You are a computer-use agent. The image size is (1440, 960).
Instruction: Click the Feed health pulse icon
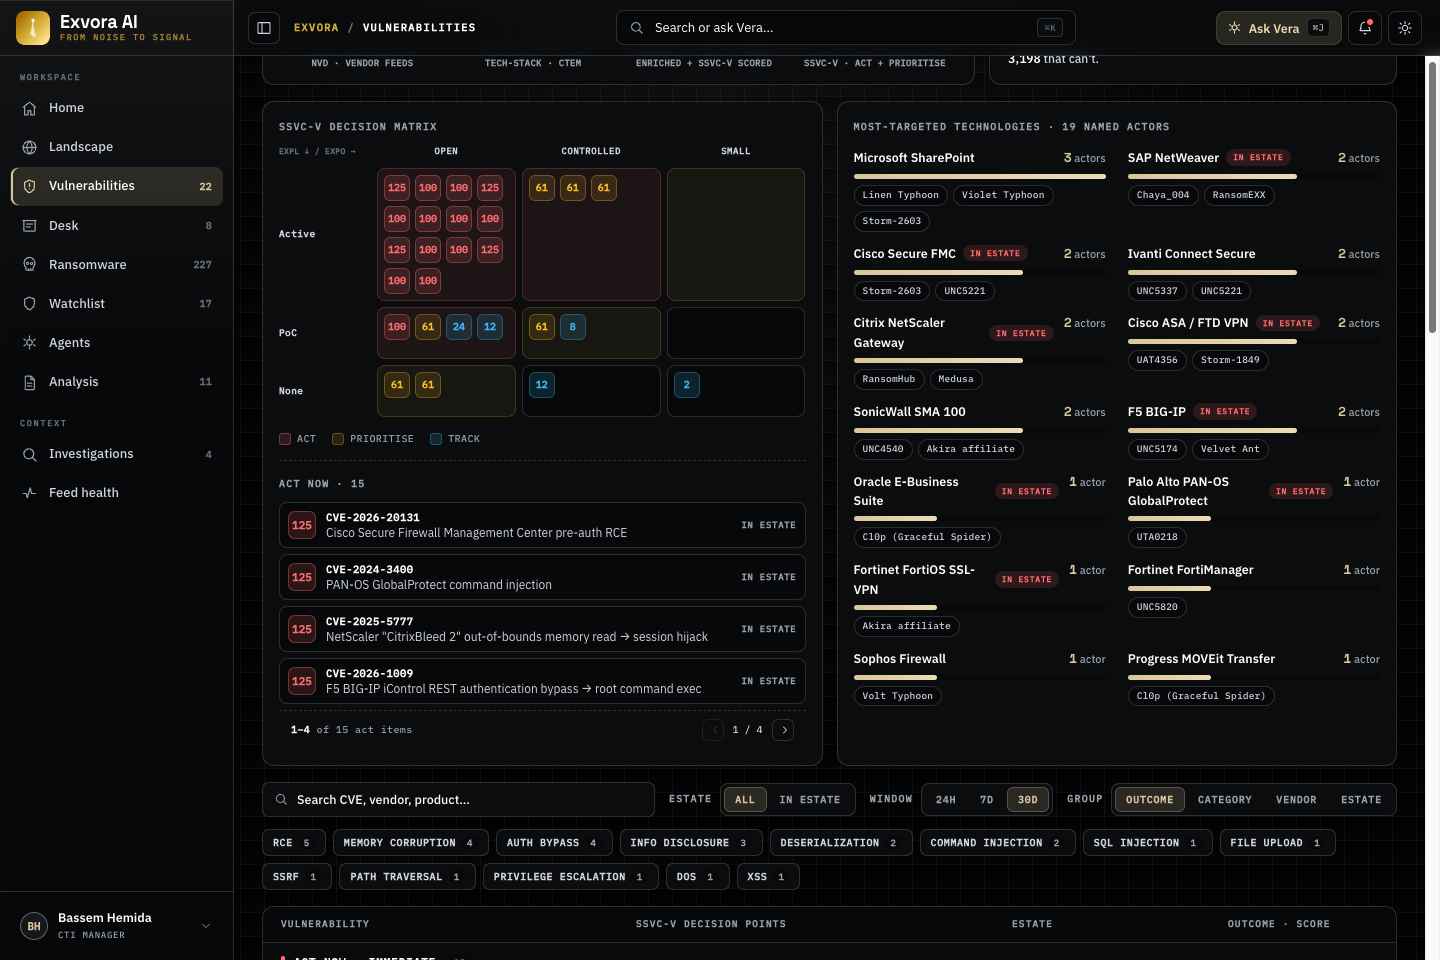[x=30, y=493]
